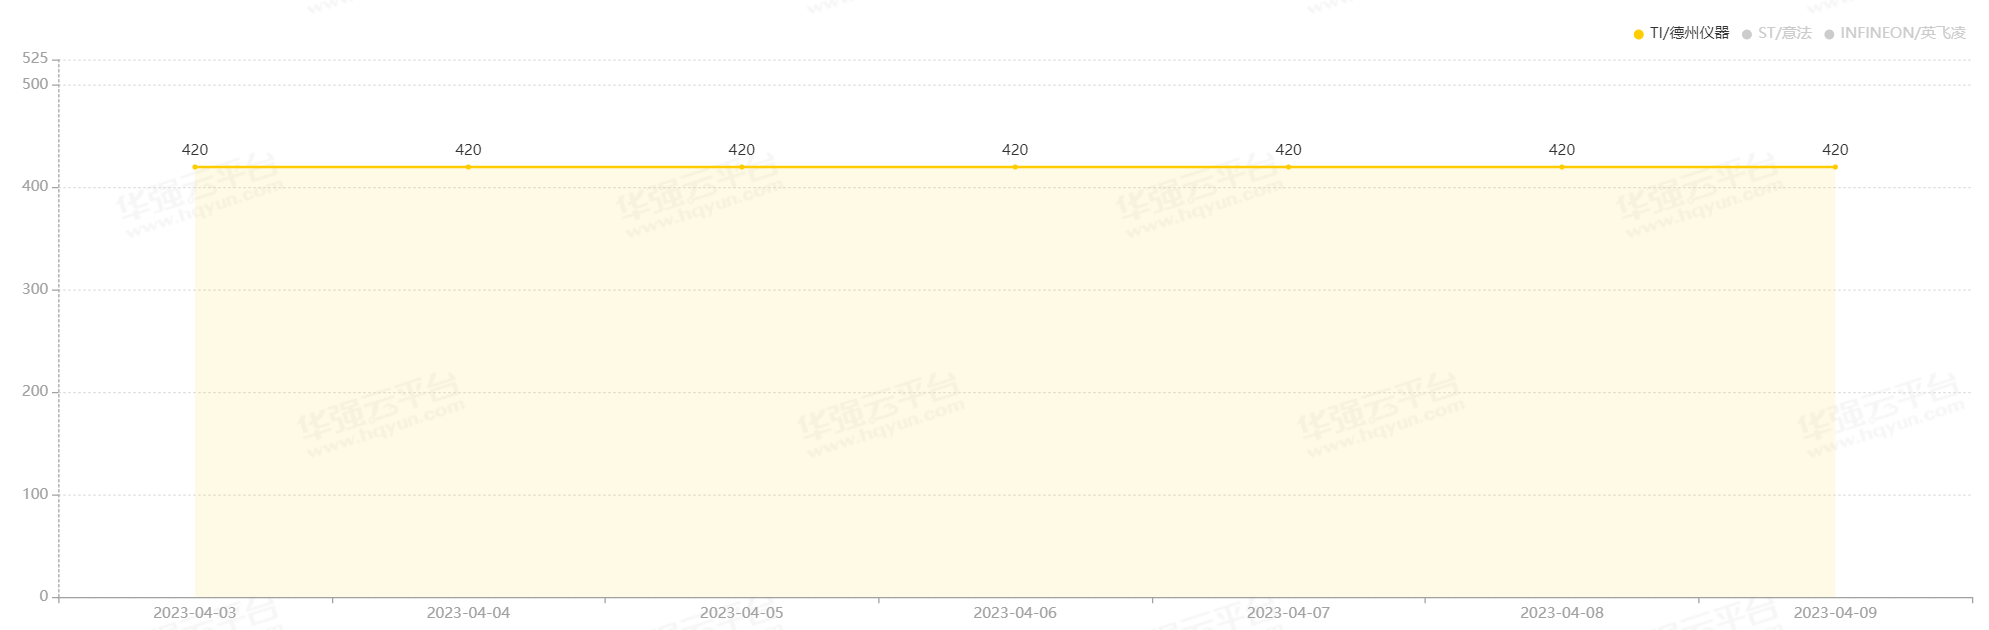This screenshot has height=630, width=1989.
Task: Click the yellow TI legend dot
Action: (1638, 34)
